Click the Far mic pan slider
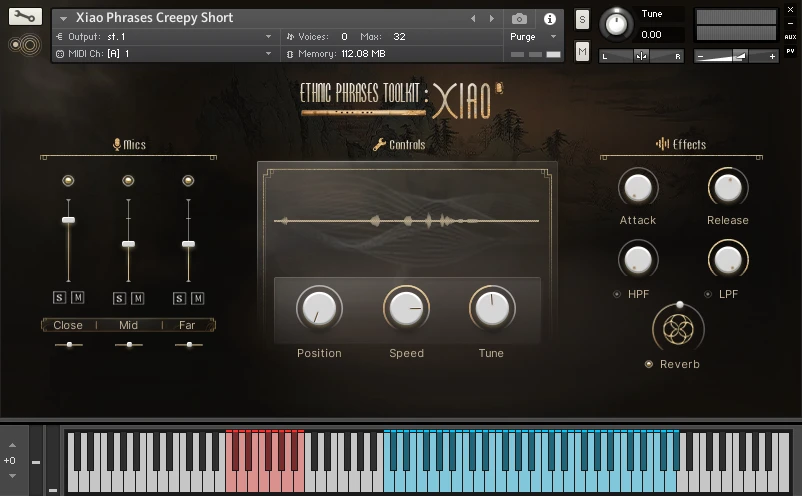The height and width of the screenshot is (496, 802). point(189,345)
